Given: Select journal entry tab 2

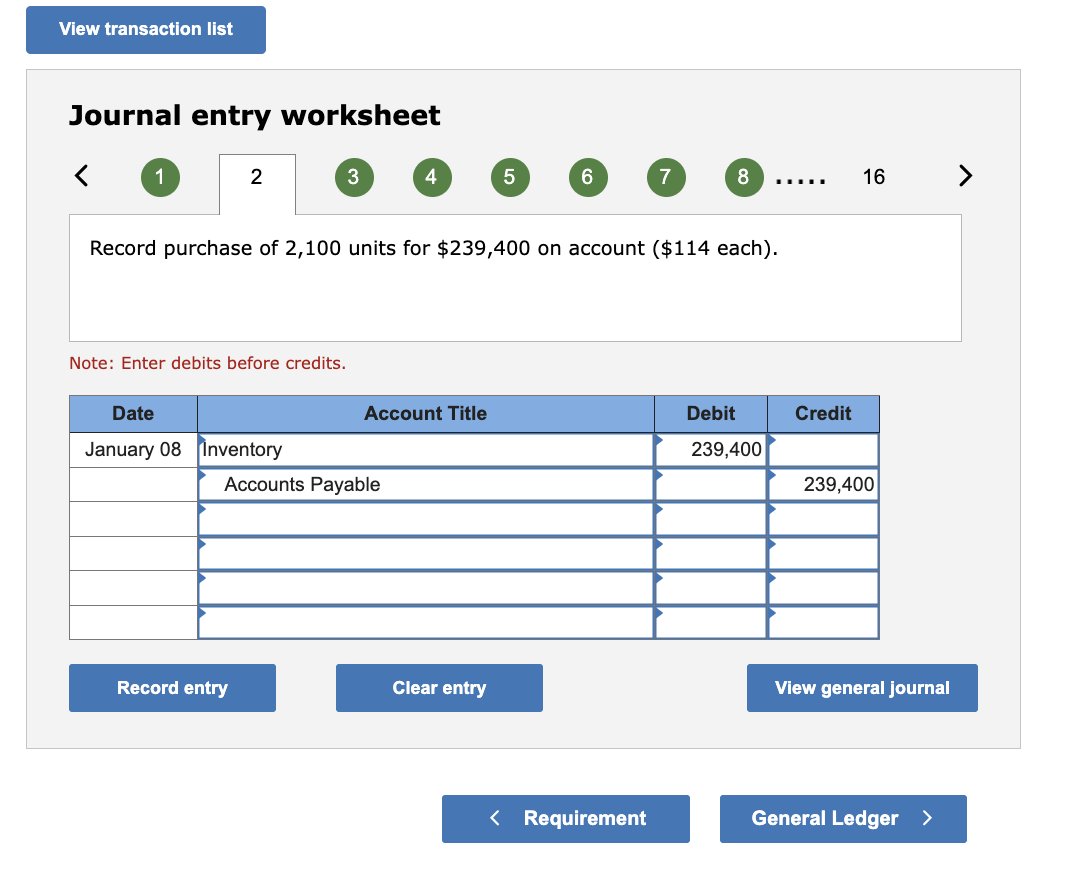Looking at the screenshot, I should (x=257, y=184).
